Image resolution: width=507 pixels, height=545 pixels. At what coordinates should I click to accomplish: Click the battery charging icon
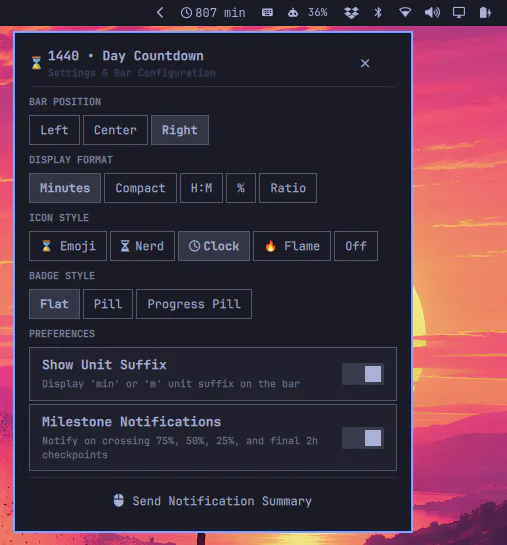click(x=485, y=13)
